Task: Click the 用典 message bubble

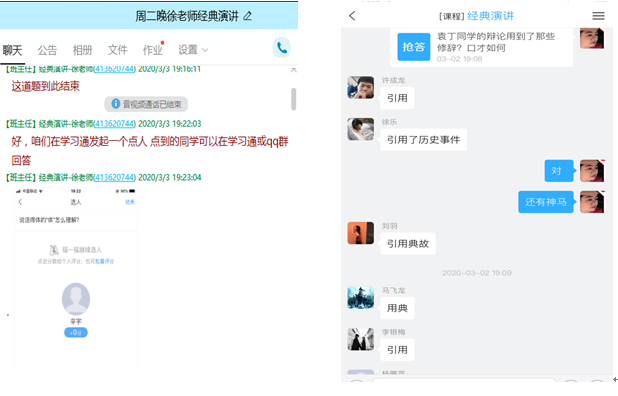Action: click(x=397, y=308)
